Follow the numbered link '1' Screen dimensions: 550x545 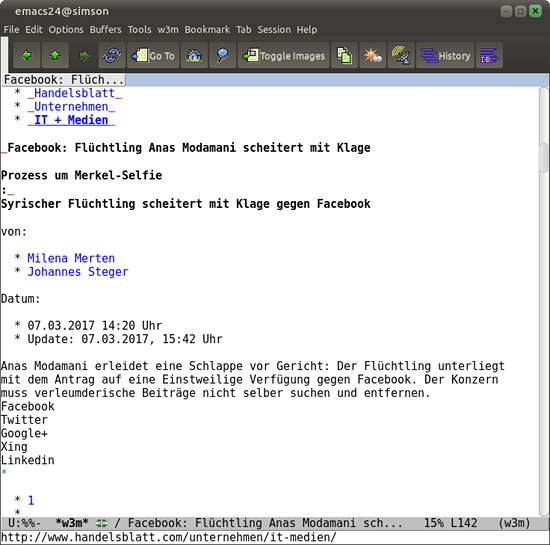[31, 500]
